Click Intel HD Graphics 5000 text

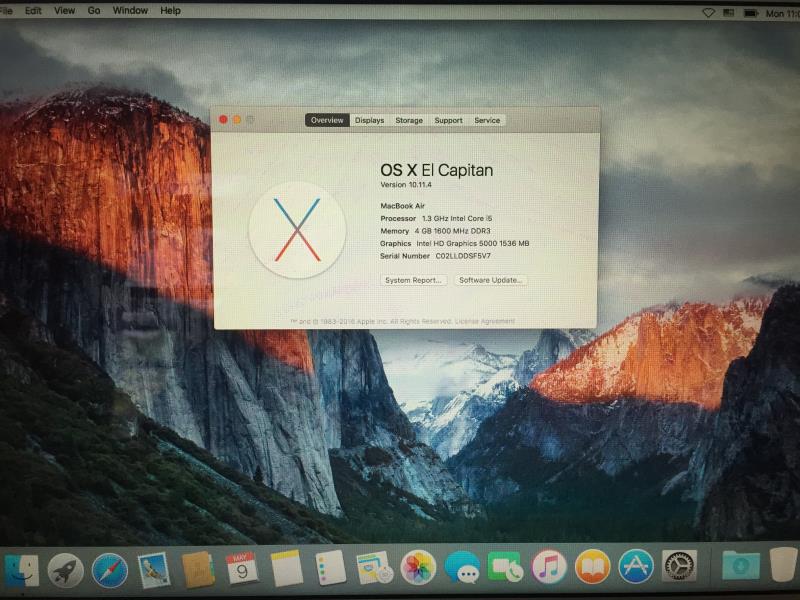(472, 243)
